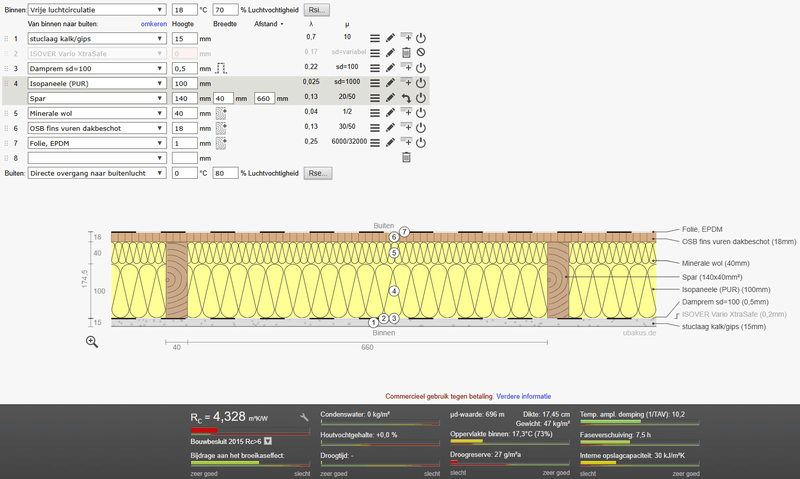Open the Binnen Vrije luchtcirculatie dropdown
Viewport: 800px width, 479px height.
pyautogui.click(x=97, y=10)
